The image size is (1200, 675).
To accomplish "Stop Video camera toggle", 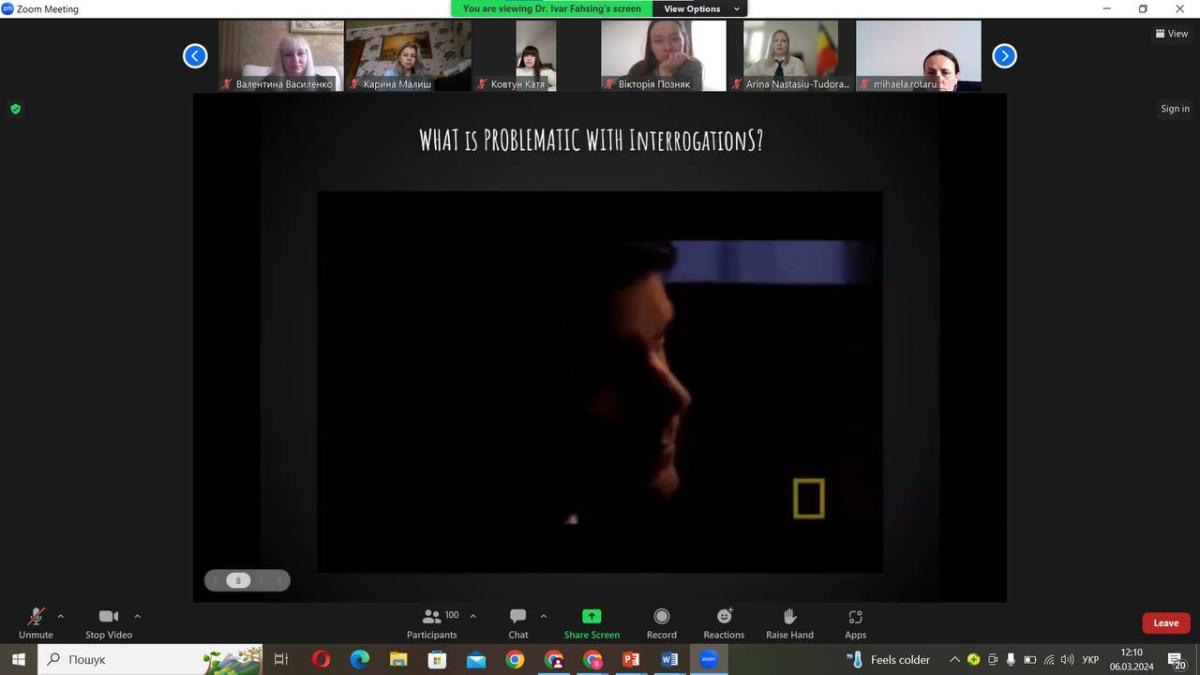I will (x=108, y=622).
